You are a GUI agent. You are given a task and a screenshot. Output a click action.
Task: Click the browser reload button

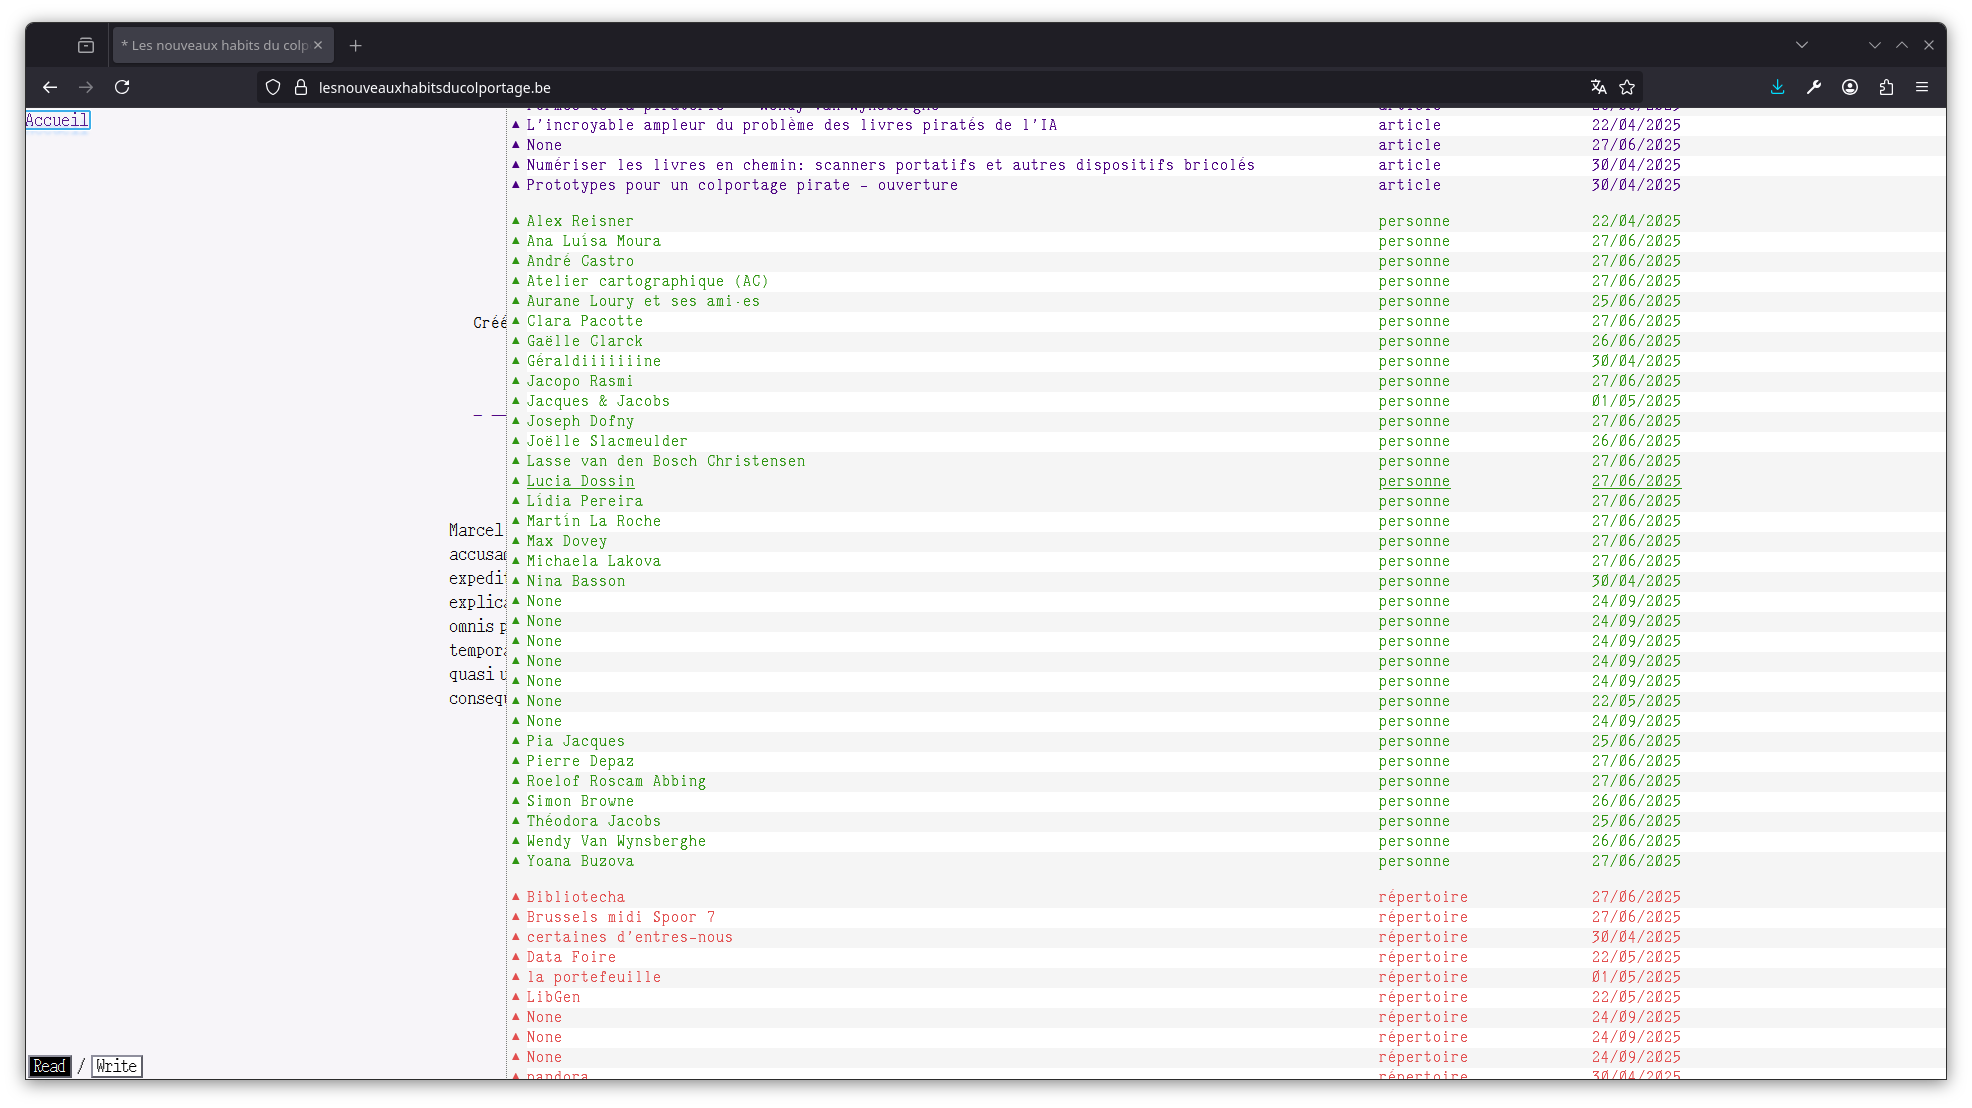pos(122,87)
